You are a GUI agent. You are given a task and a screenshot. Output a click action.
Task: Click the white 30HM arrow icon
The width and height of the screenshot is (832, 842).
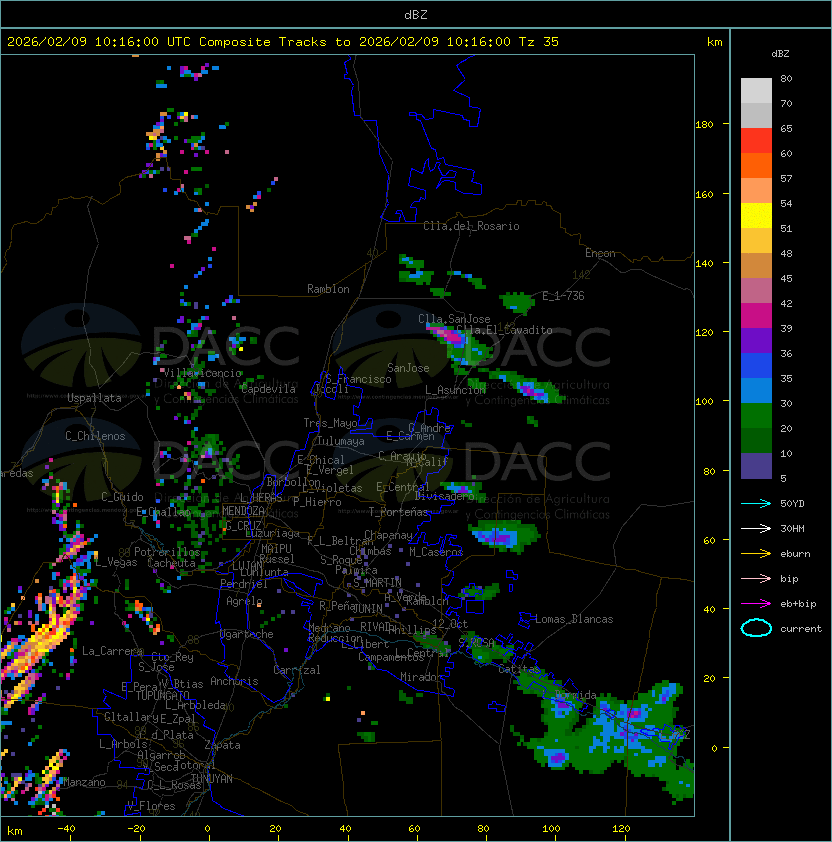(x=756, y=528)
